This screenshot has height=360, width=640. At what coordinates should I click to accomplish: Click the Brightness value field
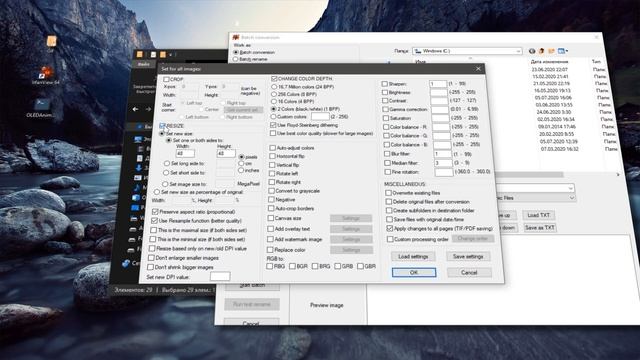click(x=439, y=93)
